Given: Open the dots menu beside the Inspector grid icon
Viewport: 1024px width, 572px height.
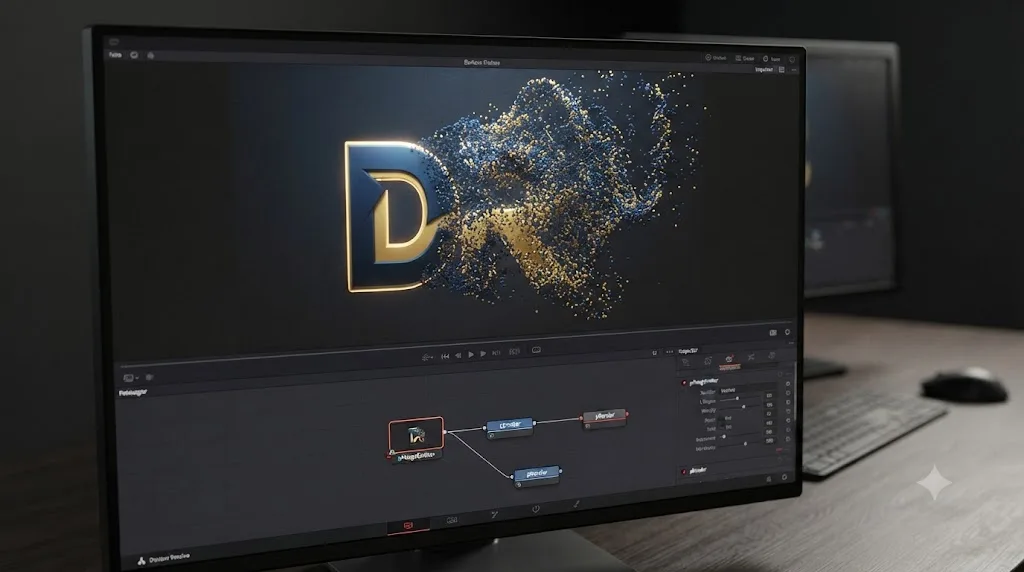Looking at the screenshot, I should tap(793, 70).
